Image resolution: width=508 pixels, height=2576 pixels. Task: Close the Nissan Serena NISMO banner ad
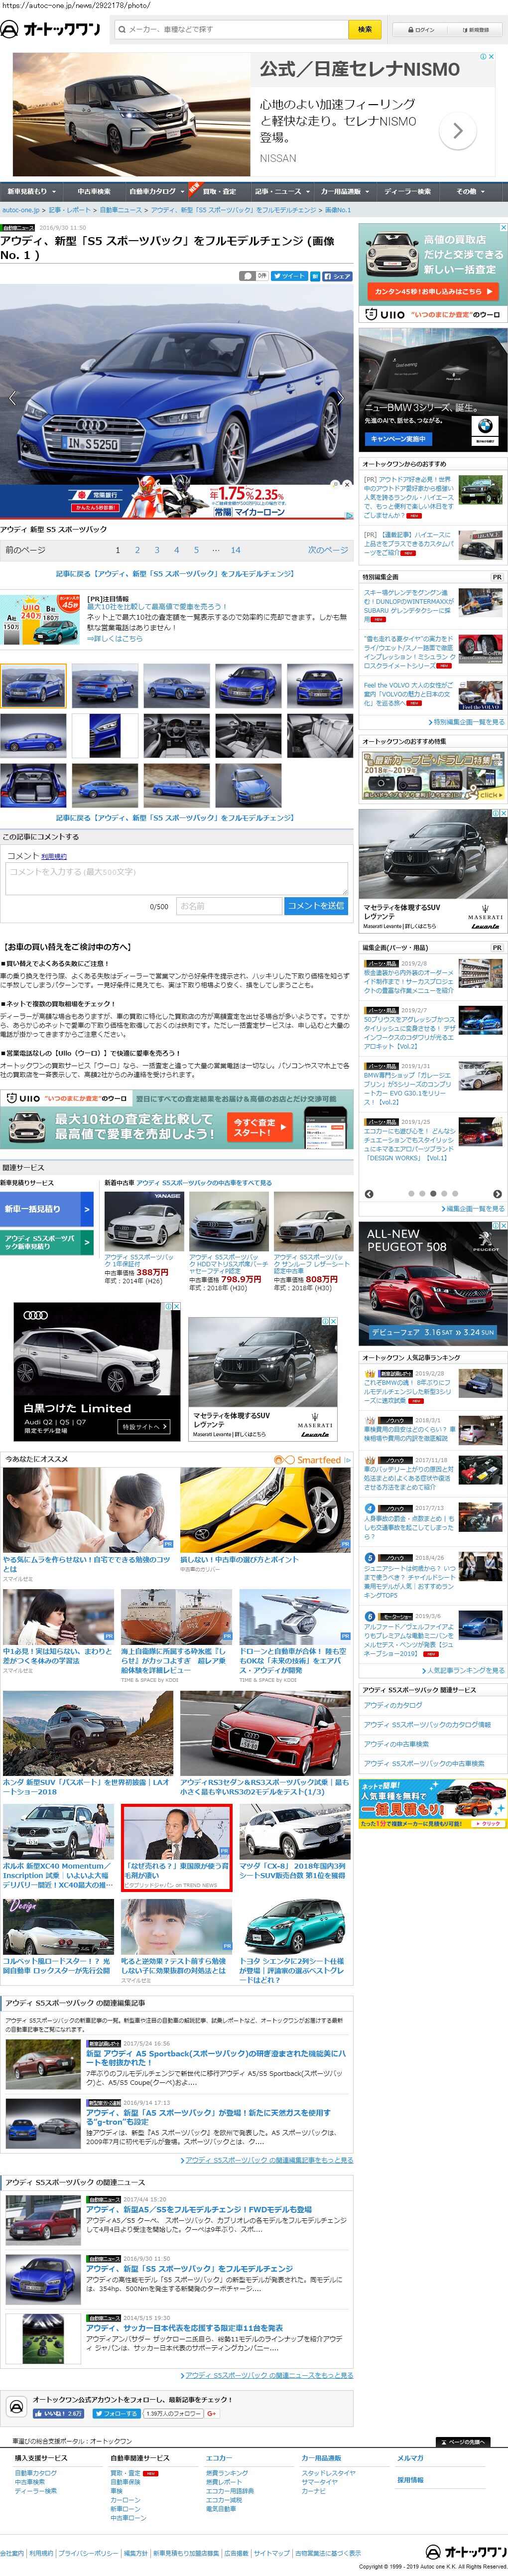click(490, 56)
